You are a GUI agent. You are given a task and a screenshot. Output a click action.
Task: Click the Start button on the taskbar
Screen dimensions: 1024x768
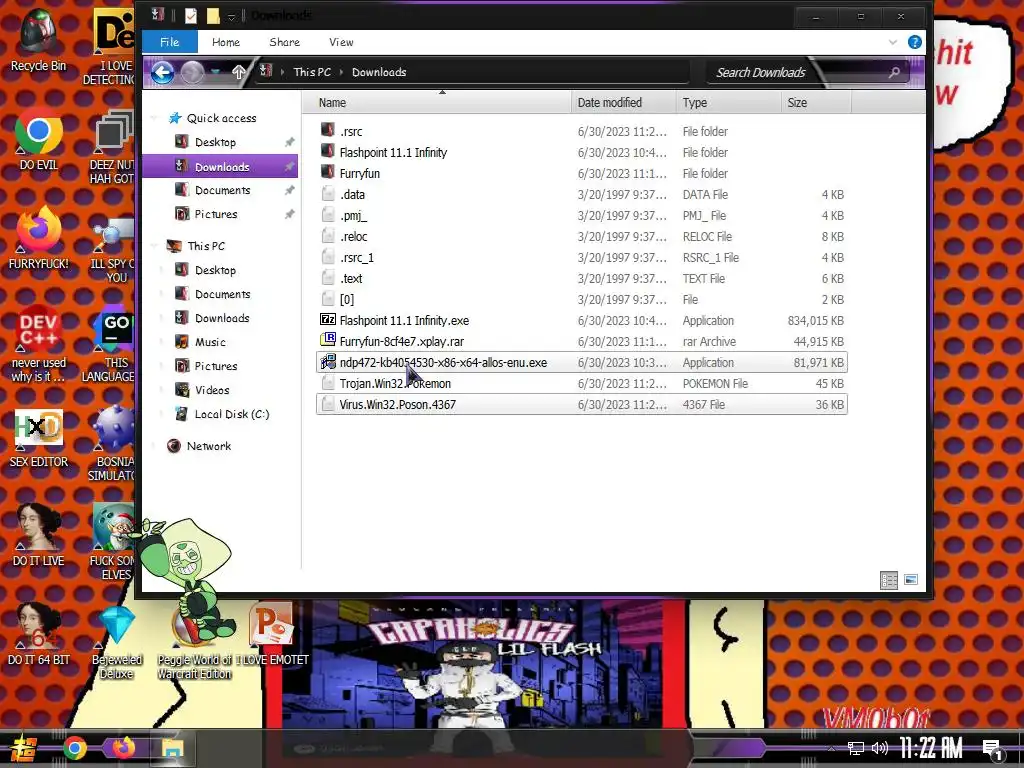coord(24,748)
